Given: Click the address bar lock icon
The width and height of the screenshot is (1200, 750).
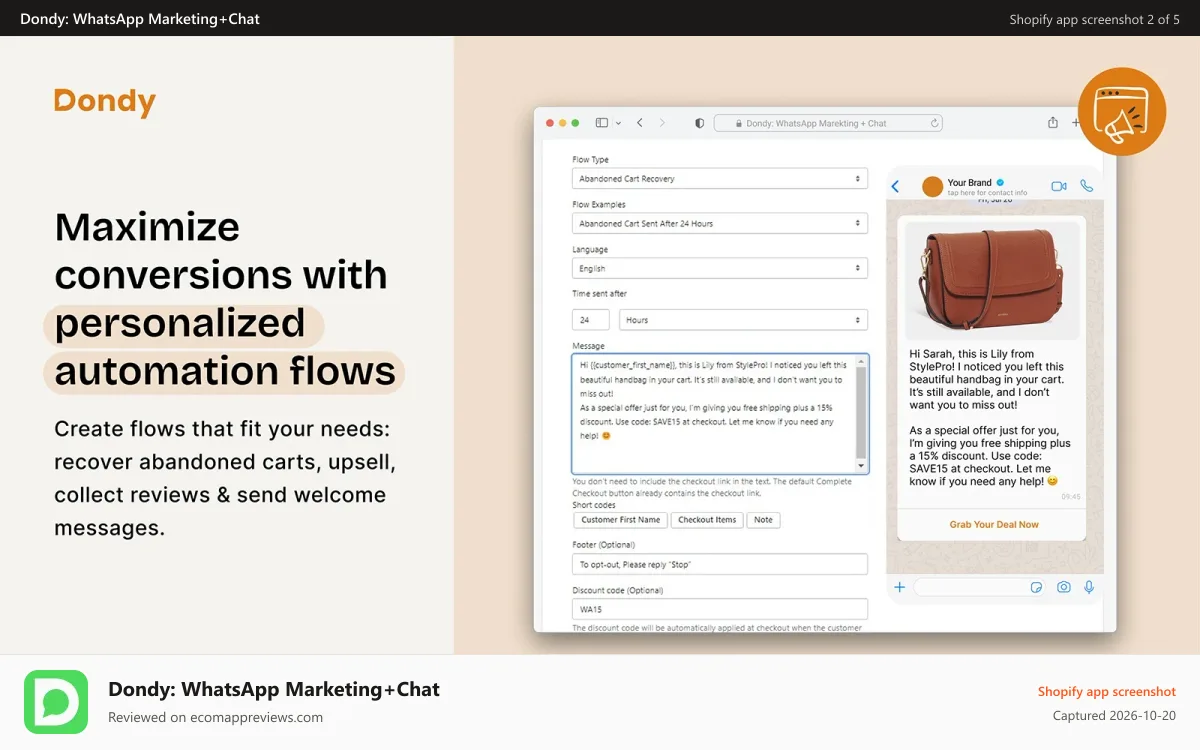Looking at the screenshot, I should pos(739,124).
